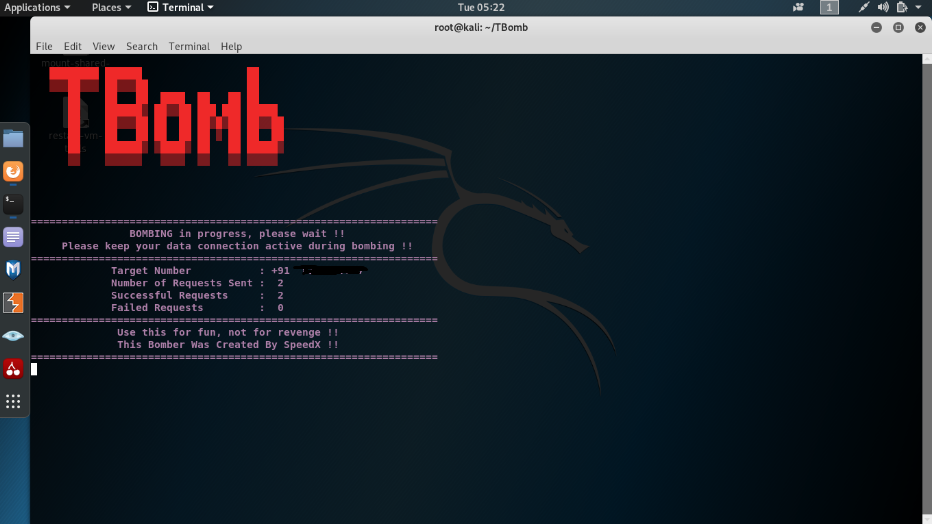The image size is (933, 526).
Task: Expand the system menu arrow
Action: coord(918,7)
